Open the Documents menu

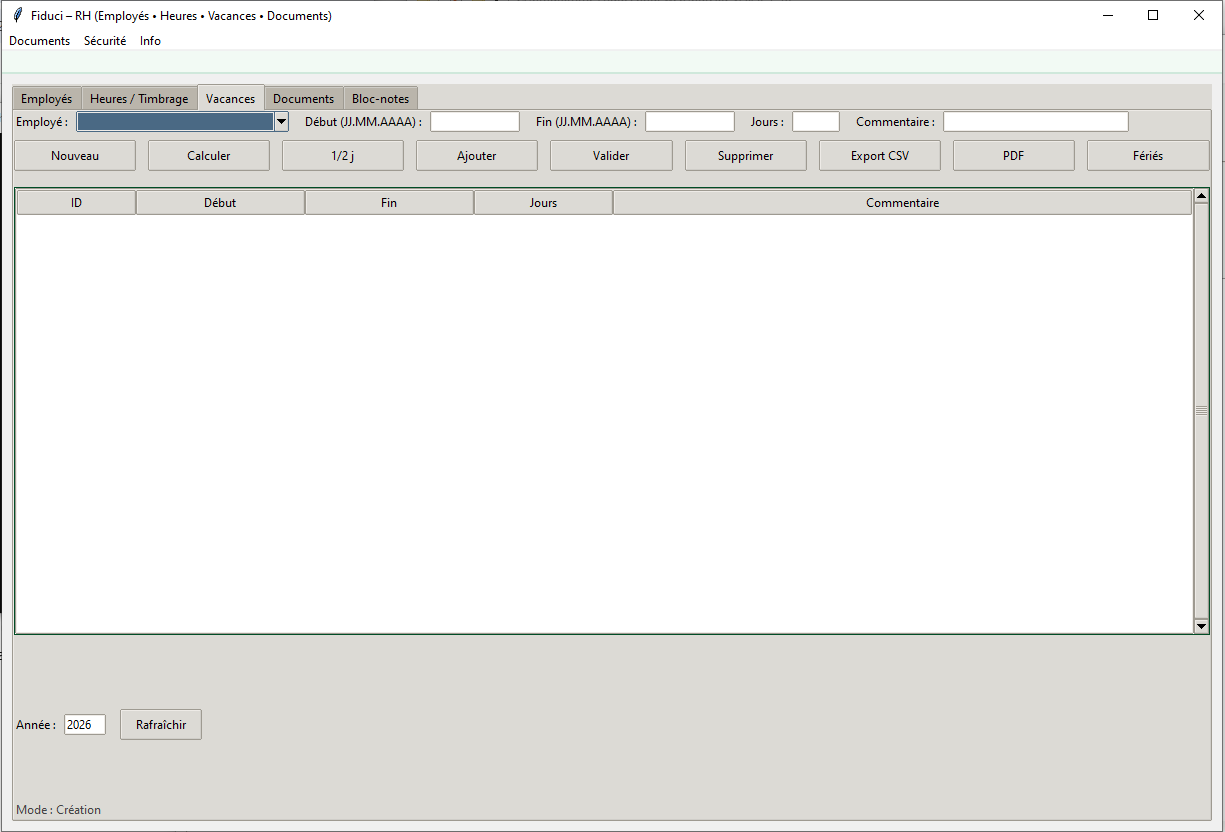coord(39,40)
